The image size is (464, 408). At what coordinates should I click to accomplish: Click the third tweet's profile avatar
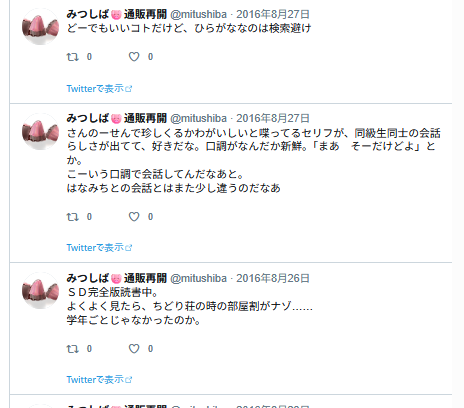pyautogui.click(x=40, y=291)
